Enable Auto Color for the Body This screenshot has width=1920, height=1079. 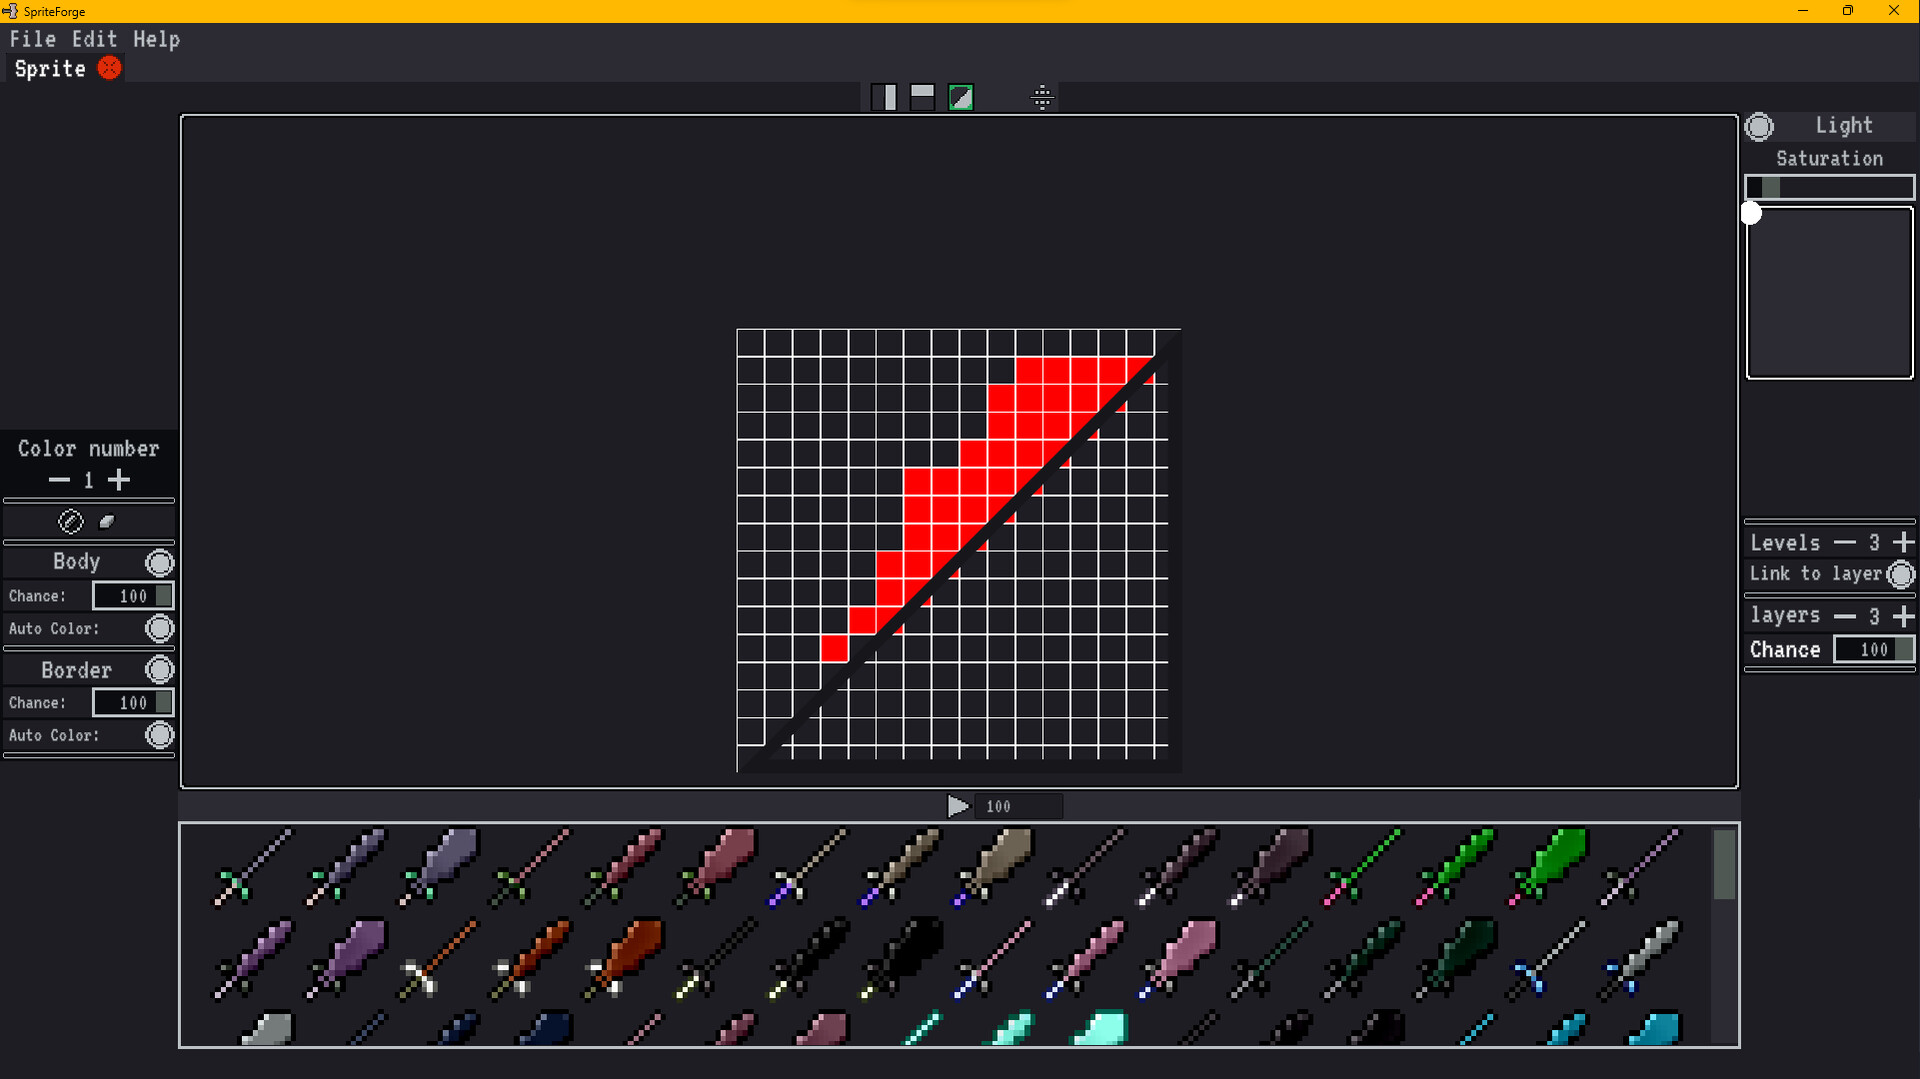coord(159,628)
